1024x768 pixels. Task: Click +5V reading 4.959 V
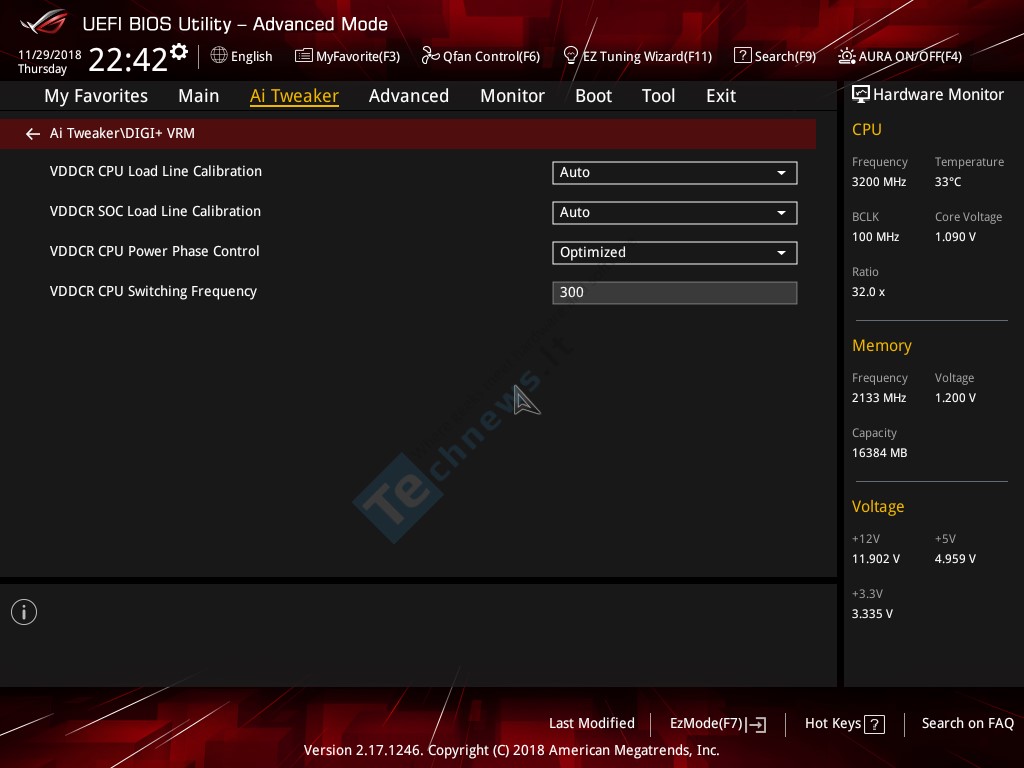(955, 559)
